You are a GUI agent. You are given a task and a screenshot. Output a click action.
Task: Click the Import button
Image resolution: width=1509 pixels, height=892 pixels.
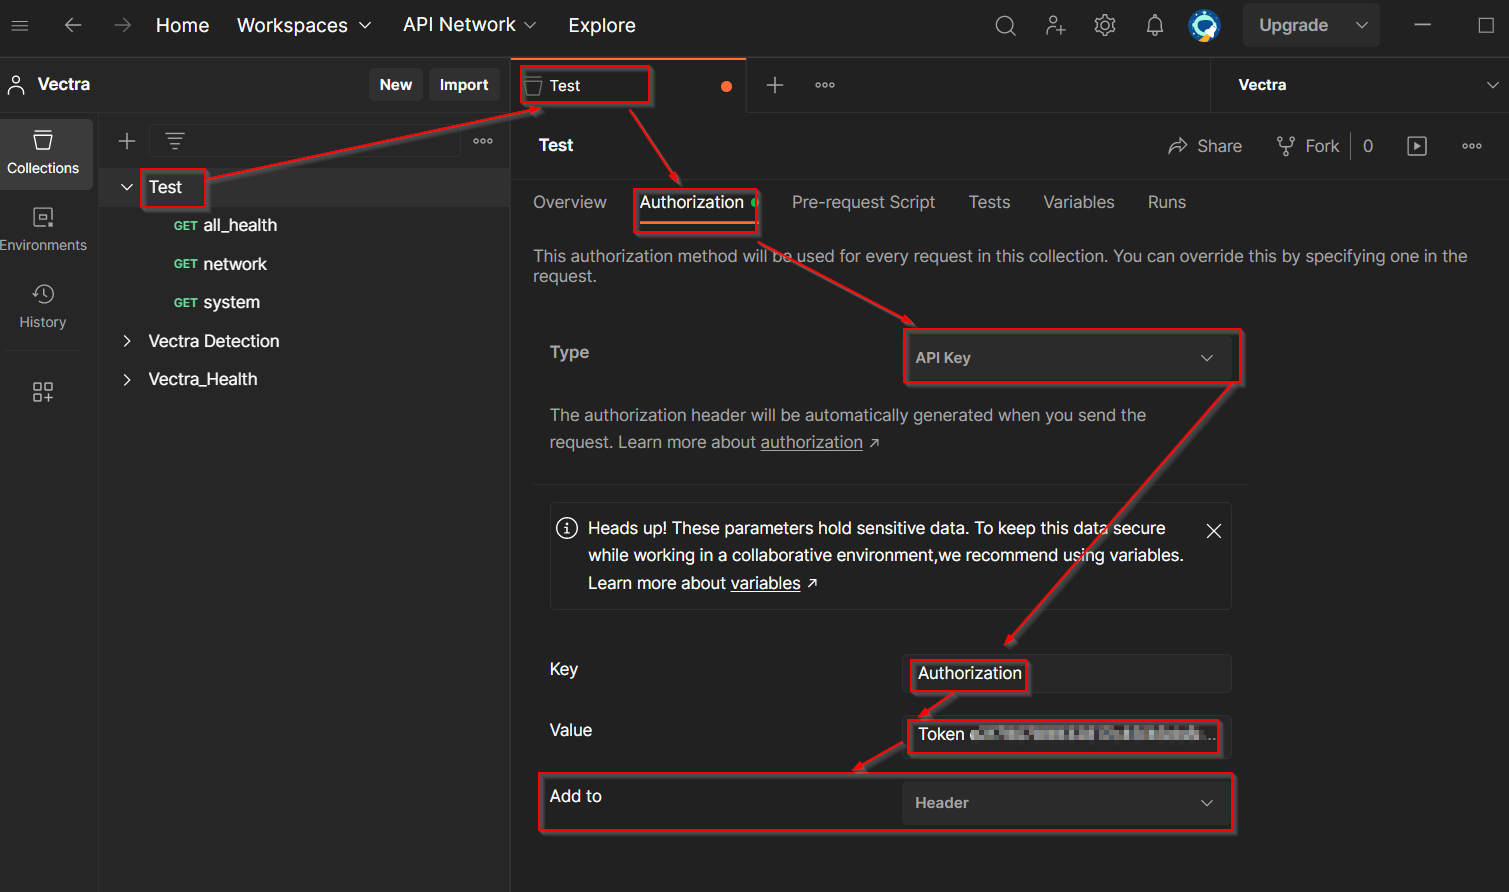point(464,84)
